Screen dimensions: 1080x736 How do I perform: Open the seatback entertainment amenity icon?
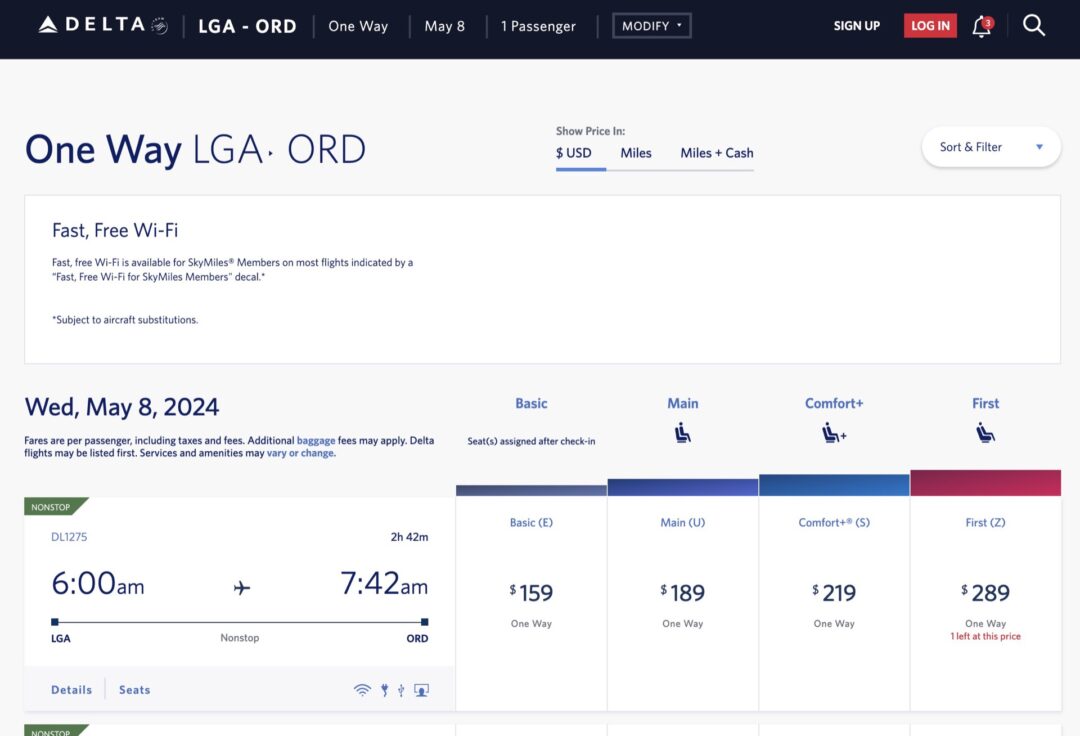point(421,690)
